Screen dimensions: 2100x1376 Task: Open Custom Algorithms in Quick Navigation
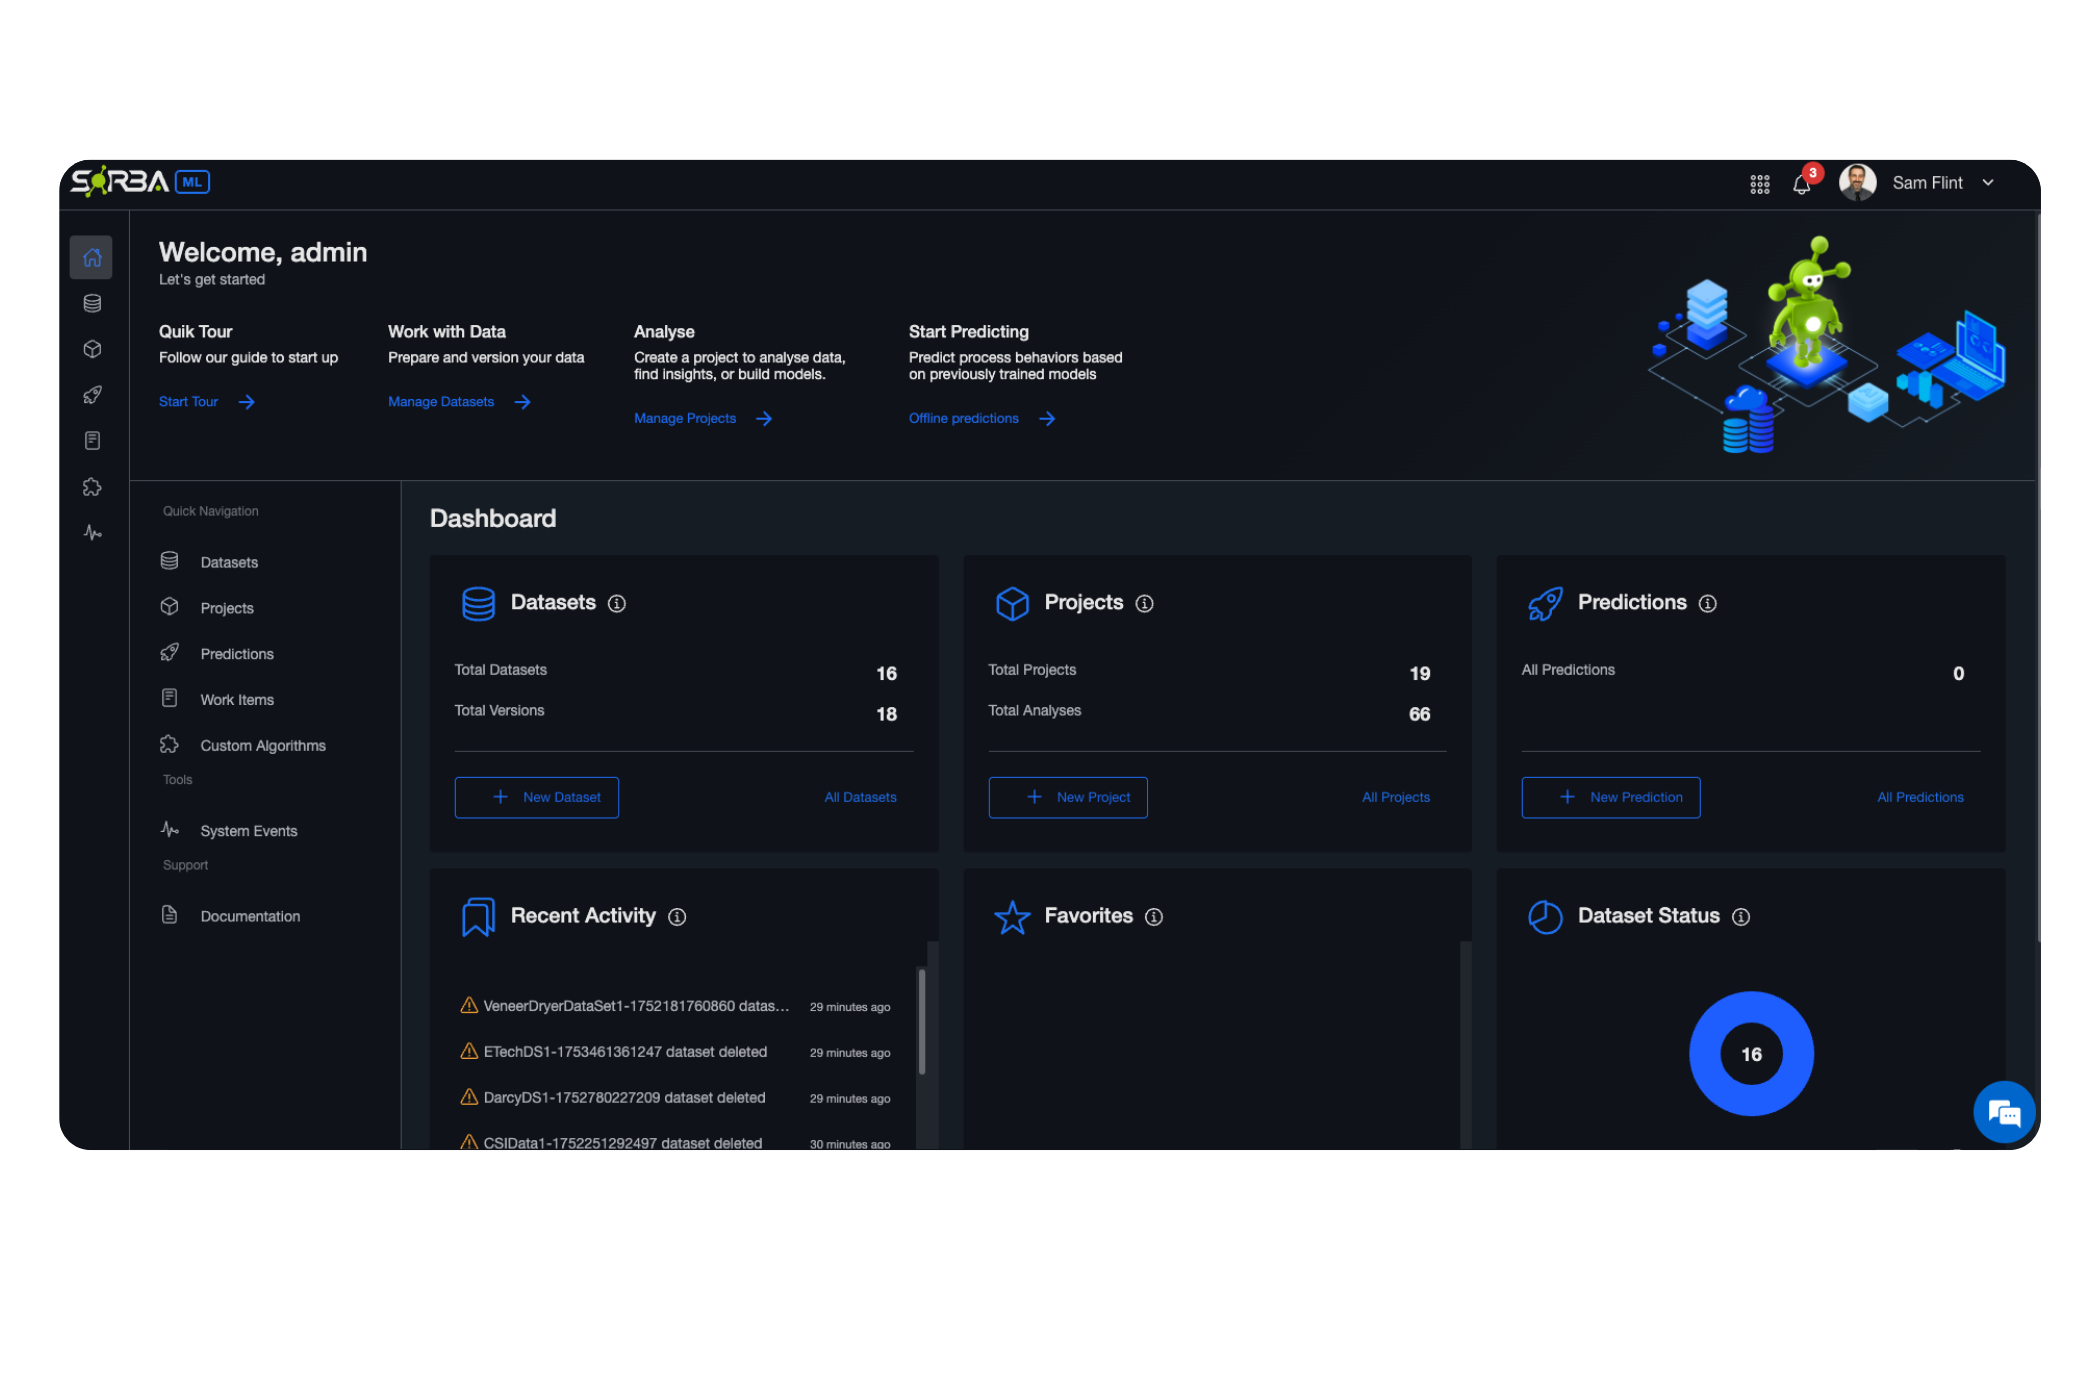[x=262, y=746]
